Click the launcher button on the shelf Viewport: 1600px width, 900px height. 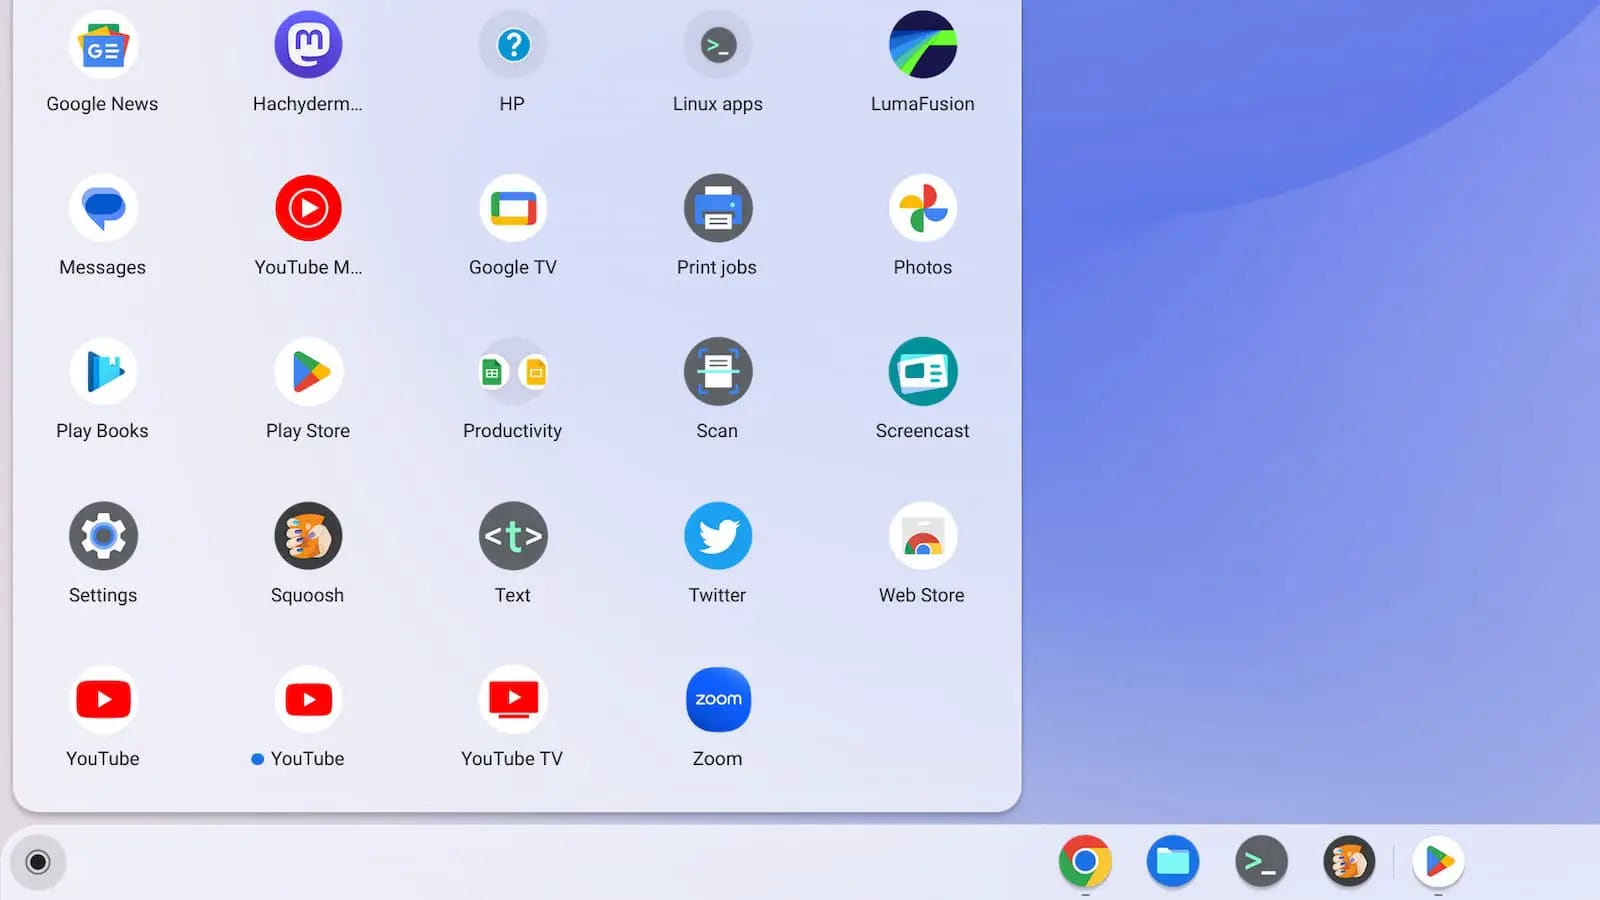point(38,862)
